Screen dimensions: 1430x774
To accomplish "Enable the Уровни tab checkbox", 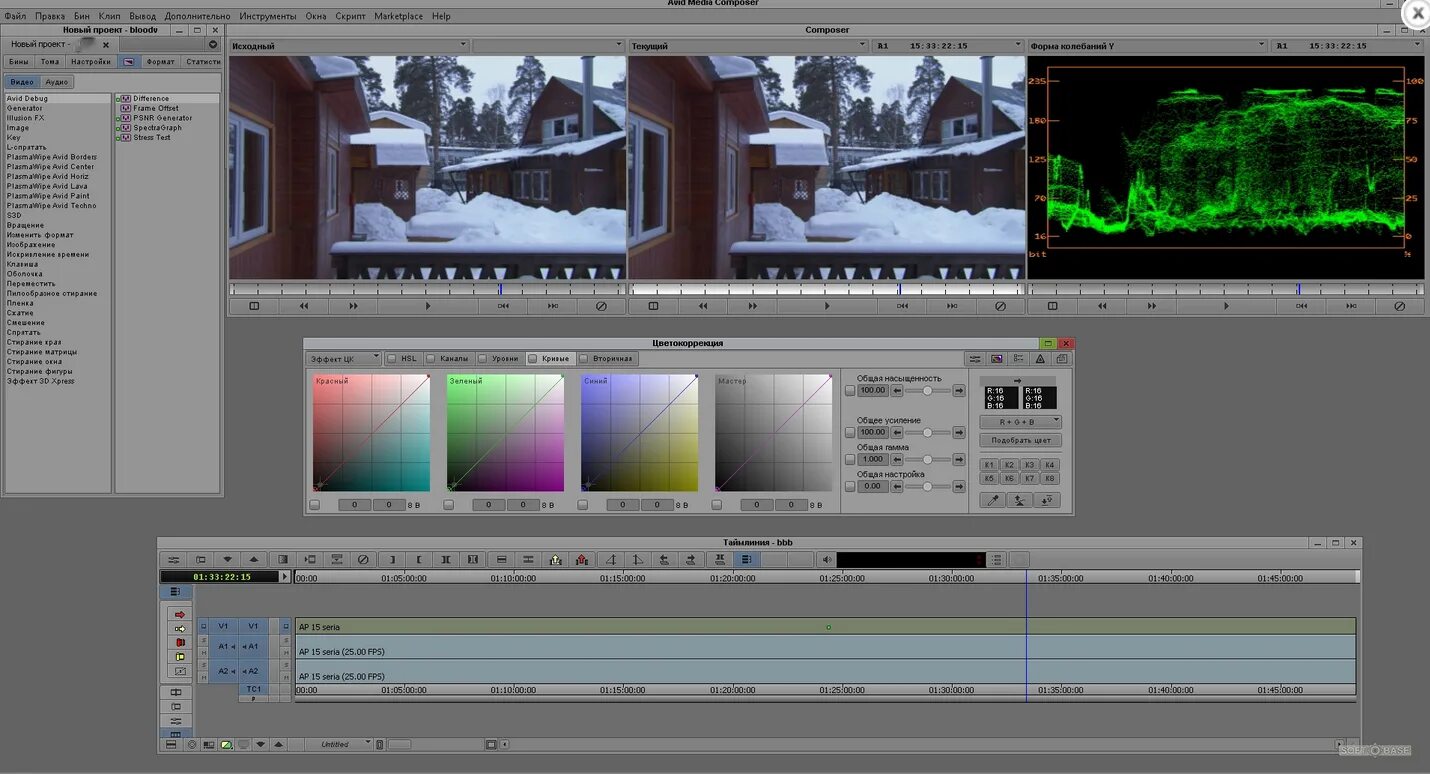I will [482, 358].
